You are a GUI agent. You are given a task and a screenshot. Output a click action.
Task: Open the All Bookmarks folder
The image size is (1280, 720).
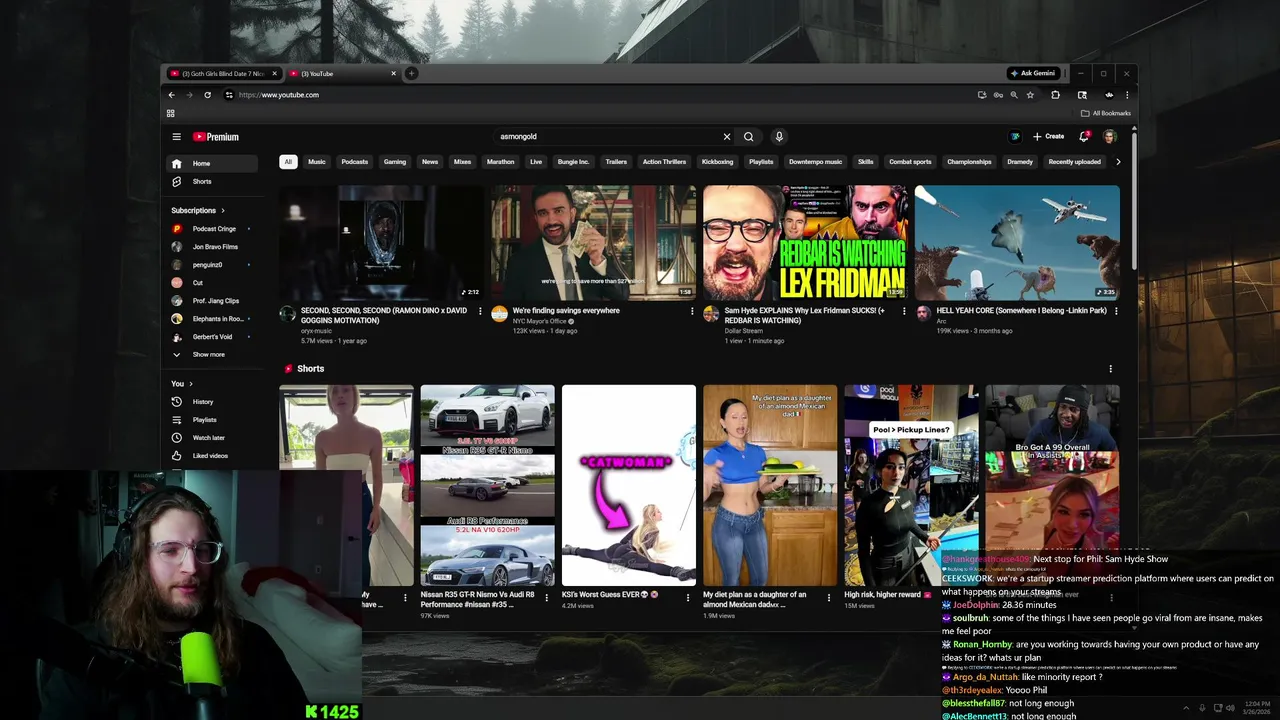tap(1106, 113)
